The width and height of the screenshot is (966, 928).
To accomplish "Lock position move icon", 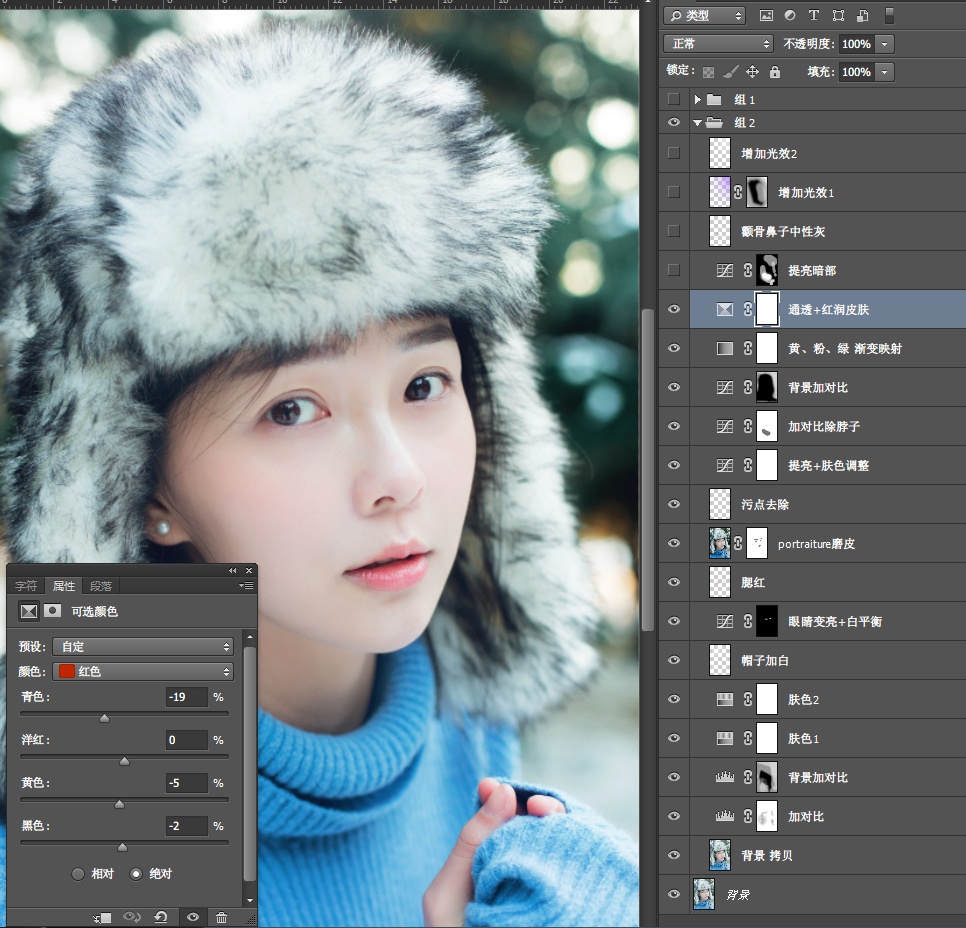I will pos(752,72).
